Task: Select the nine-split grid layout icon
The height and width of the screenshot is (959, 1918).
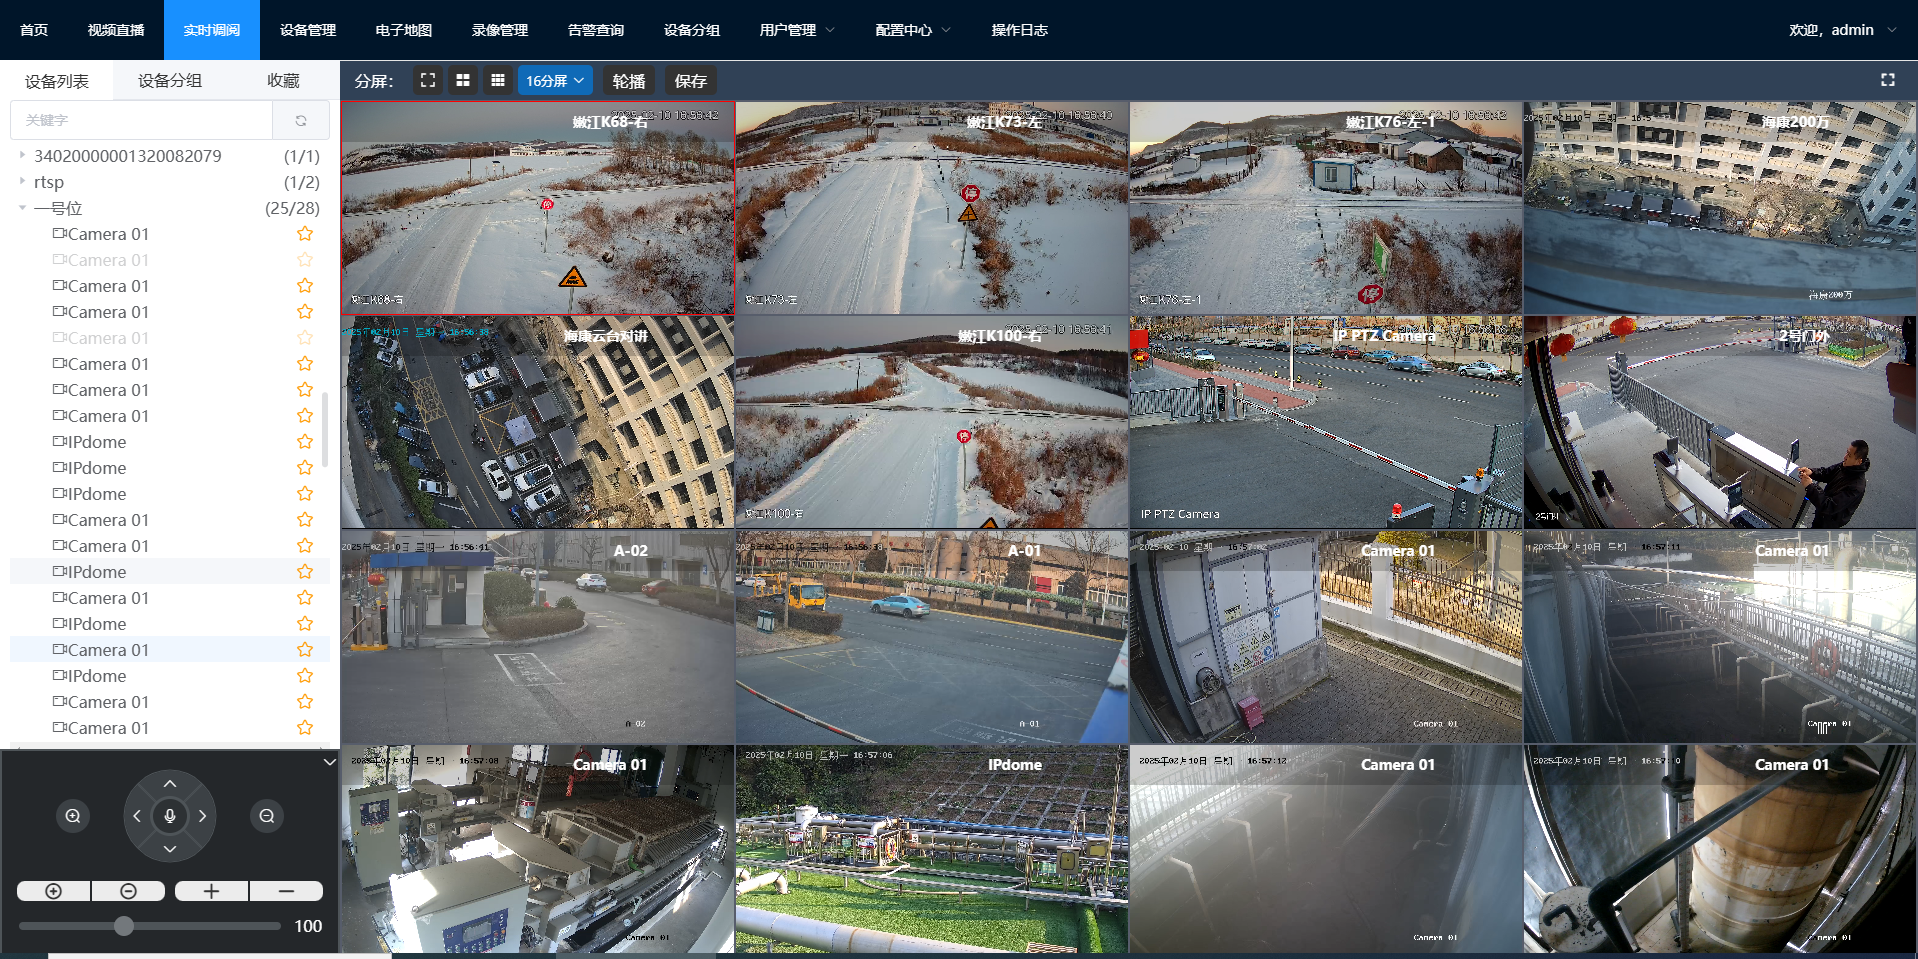Action: point(498,80)
